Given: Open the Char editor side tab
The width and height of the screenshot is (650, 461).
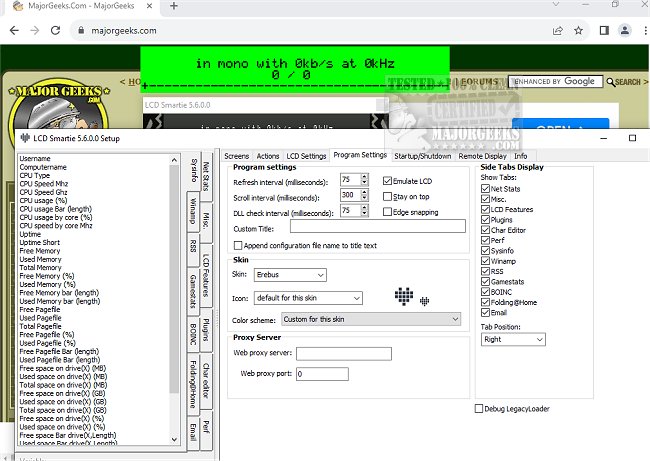Looking at the screenshot, I should point(206,381).
